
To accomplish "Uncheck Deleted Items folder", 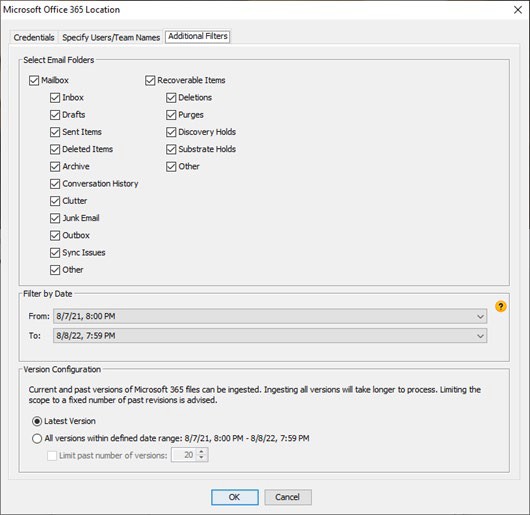I will click(x=55, y=149).
